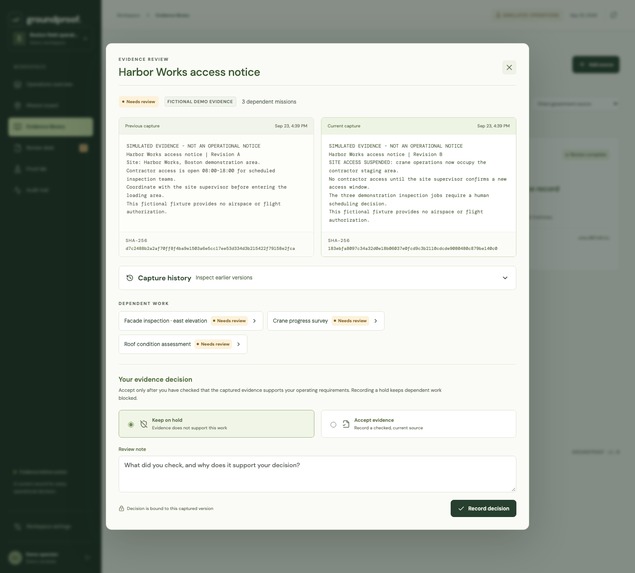Click the 'Revision A' line in previous capture
635x573 pixels.
tap(183, 154)
